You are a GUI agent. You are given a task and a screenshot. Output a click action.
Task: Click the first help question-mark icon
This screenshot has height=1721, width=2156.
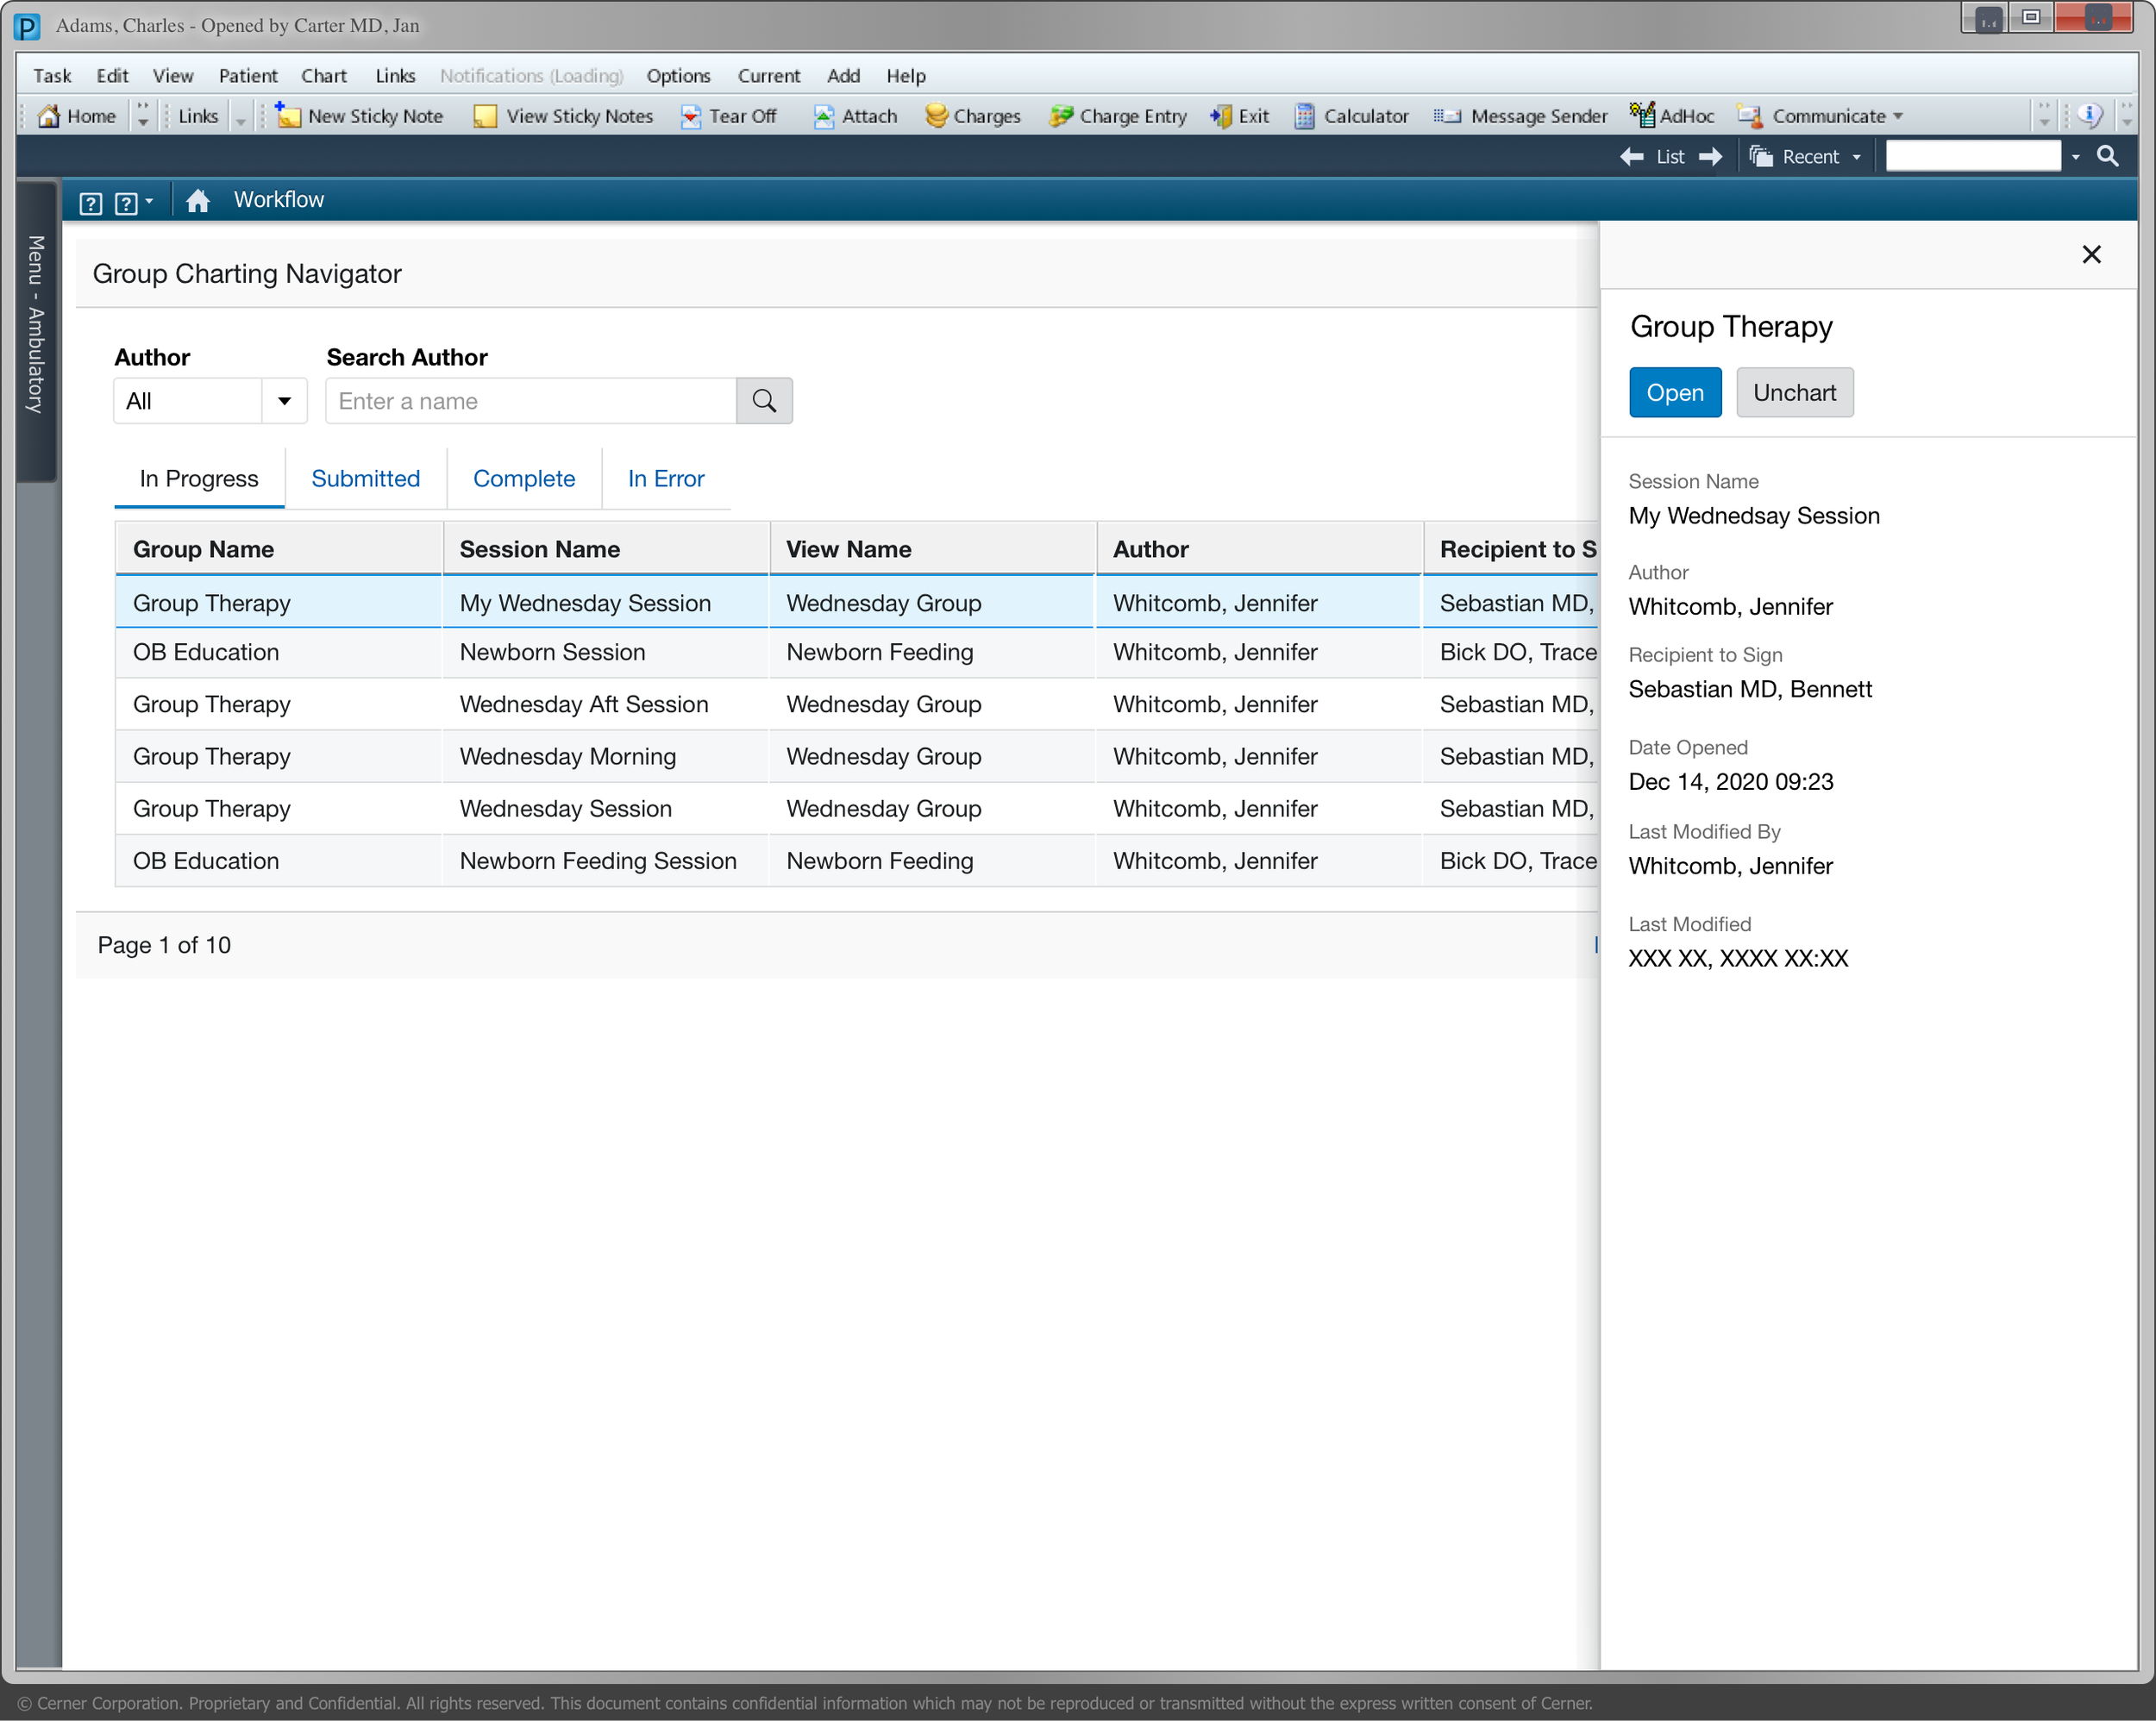pos(90,203)
